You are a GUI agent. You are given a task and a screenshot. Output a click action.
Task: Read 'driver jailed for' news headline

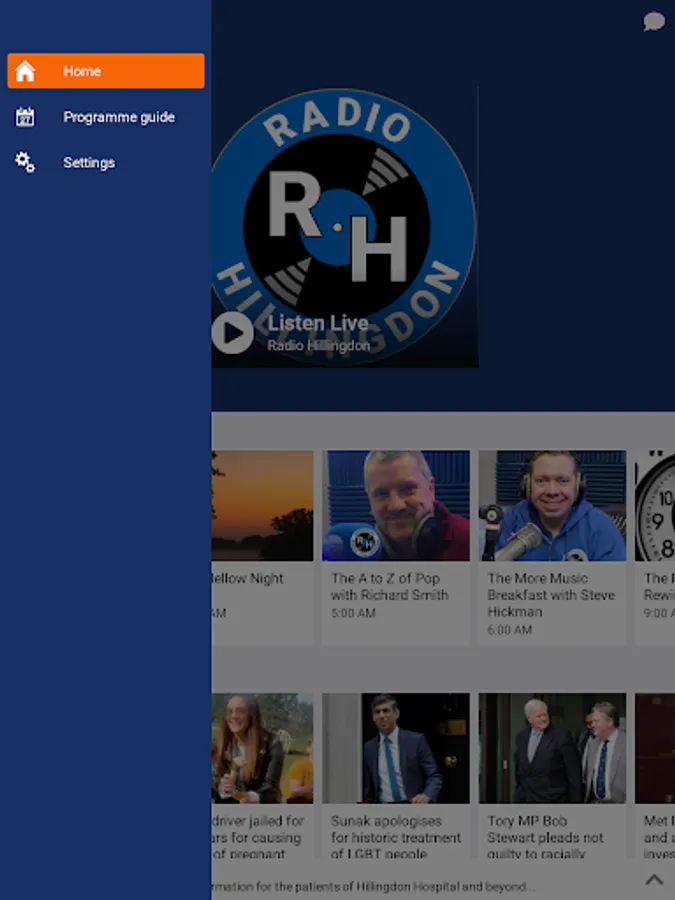(257, 837)
